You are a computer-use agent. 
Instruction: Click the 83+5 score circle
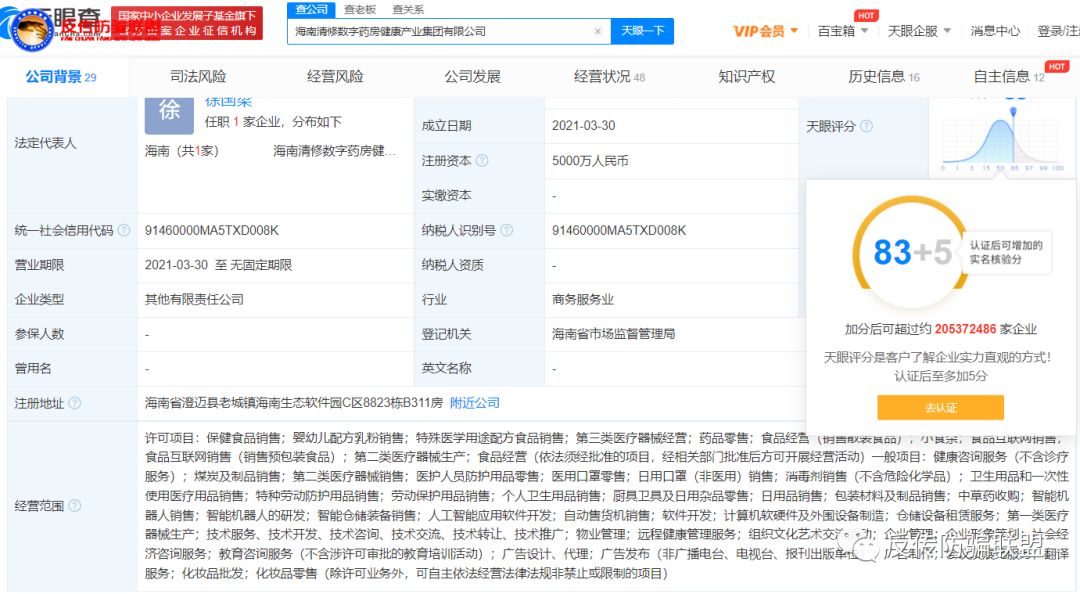913,252
